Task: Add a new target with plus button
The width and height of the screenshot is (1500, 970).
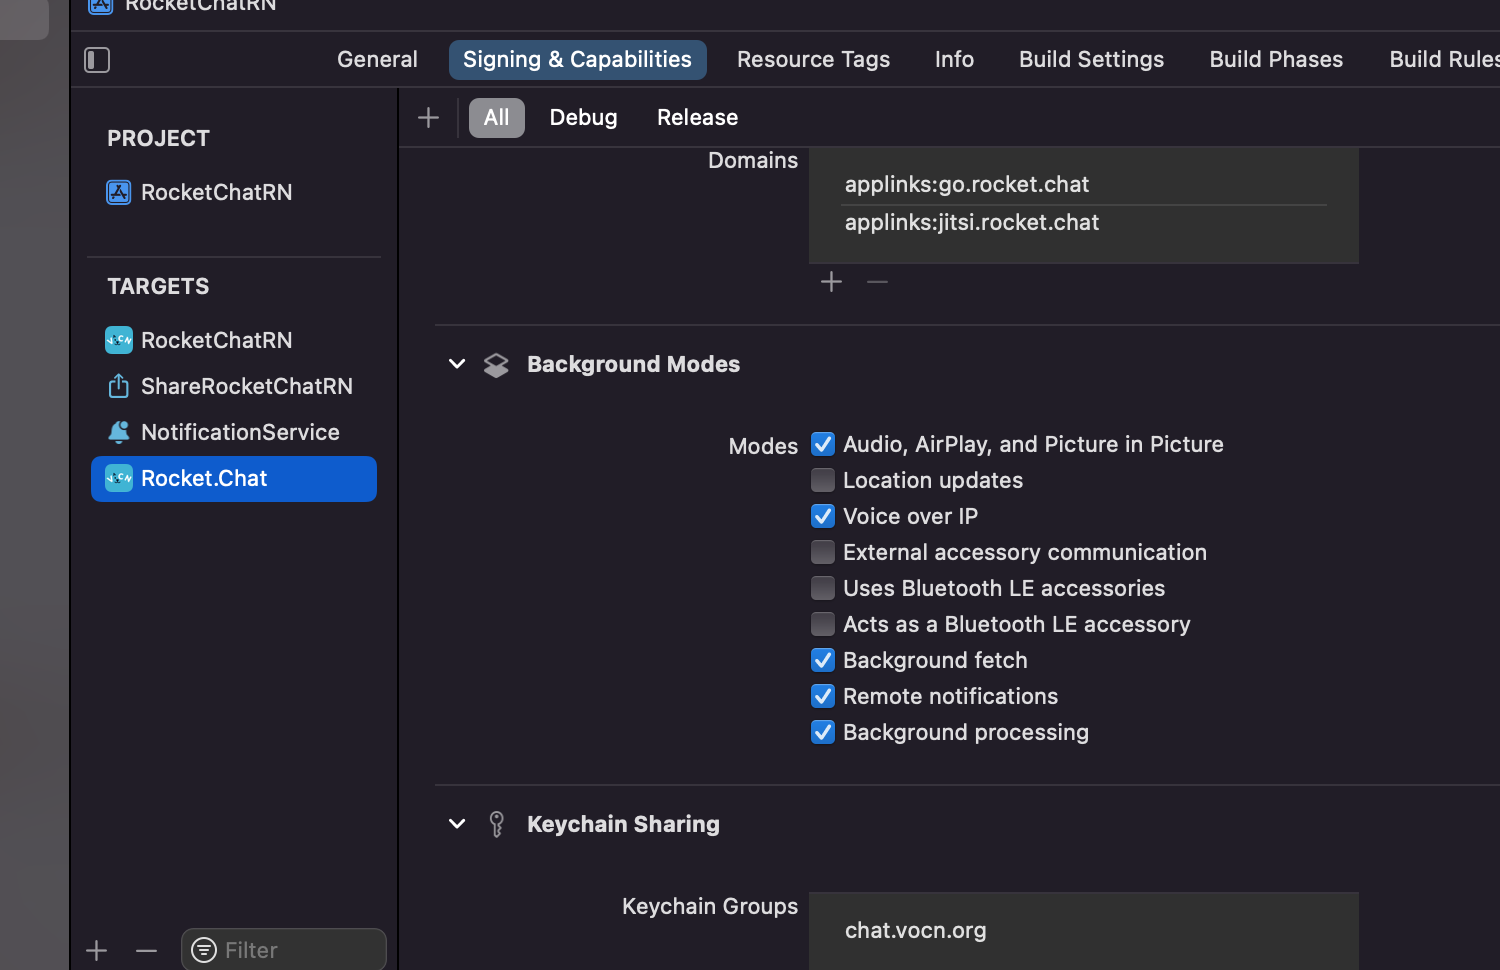Action: pyautogui.click(x=97, y=950)
